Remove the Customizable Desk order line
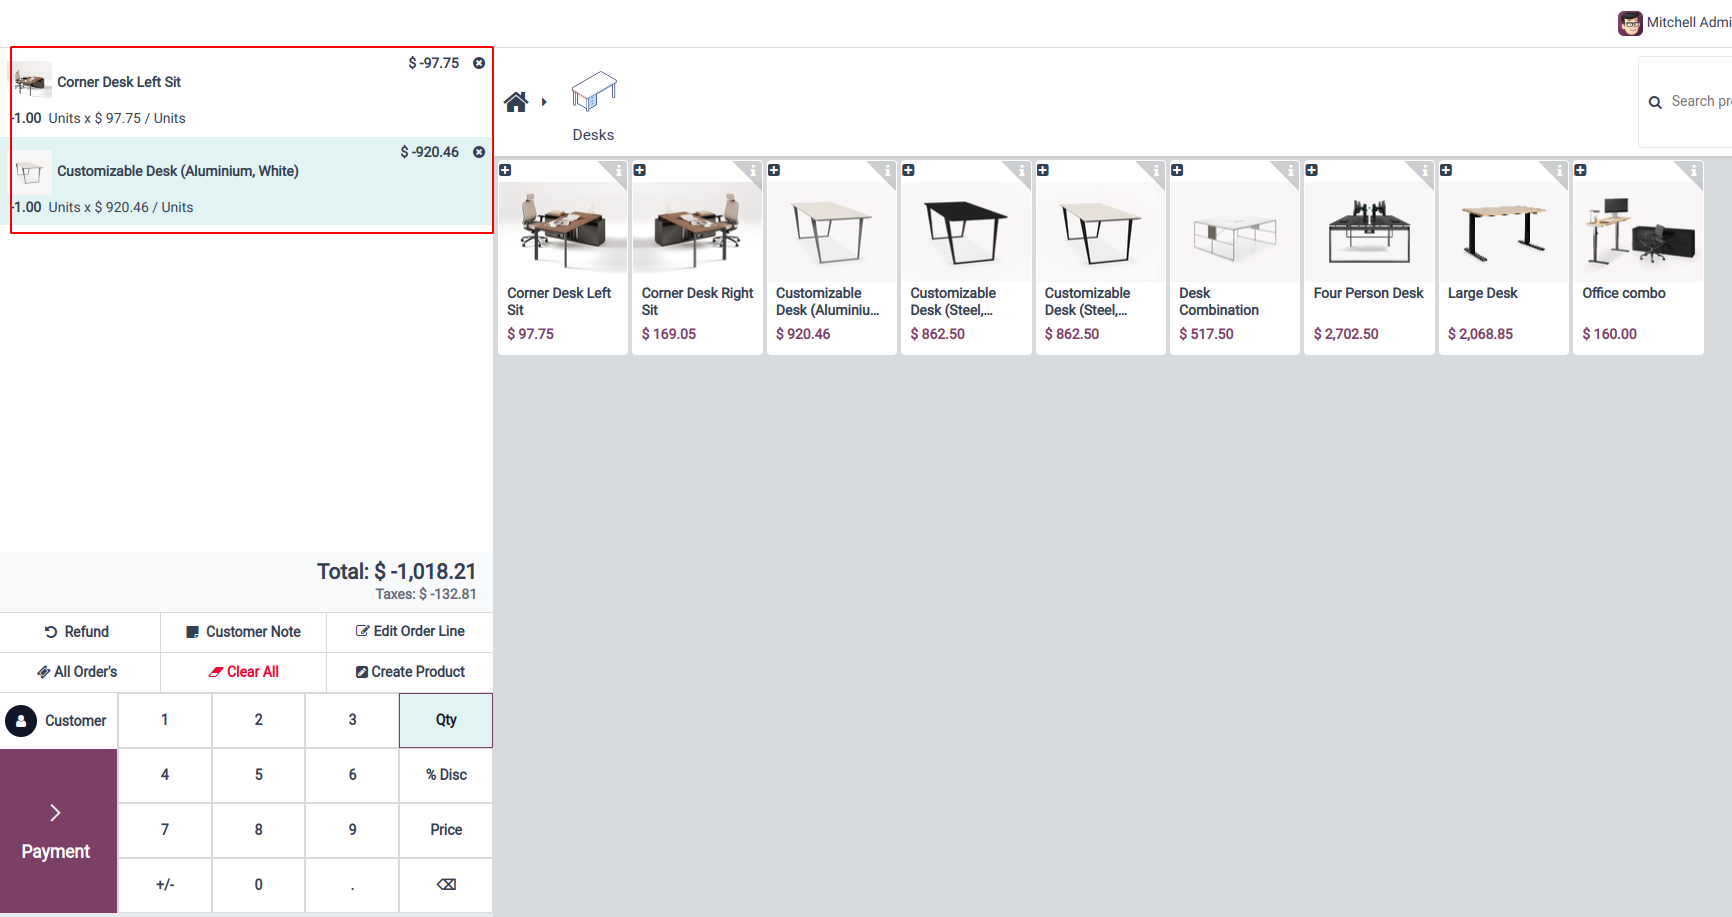This screenshot has height=917, width=1732. 479,152
